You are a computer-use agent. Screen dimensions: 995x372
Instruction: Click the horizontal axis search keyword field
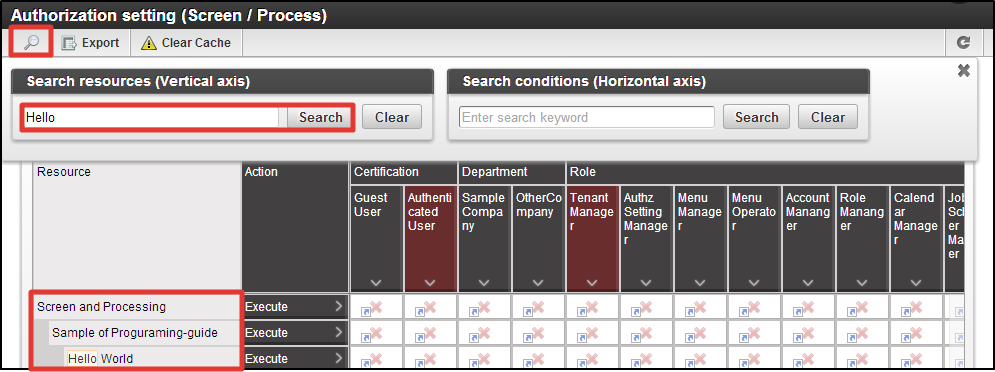click(x=586, y=117)
